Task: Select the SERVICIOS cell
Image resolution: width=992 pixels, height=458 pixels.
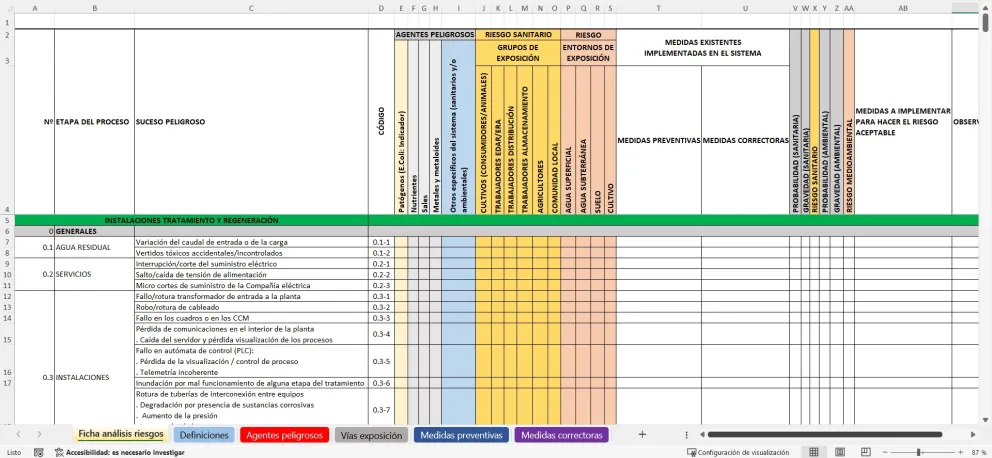Action: tap(94, 275)
